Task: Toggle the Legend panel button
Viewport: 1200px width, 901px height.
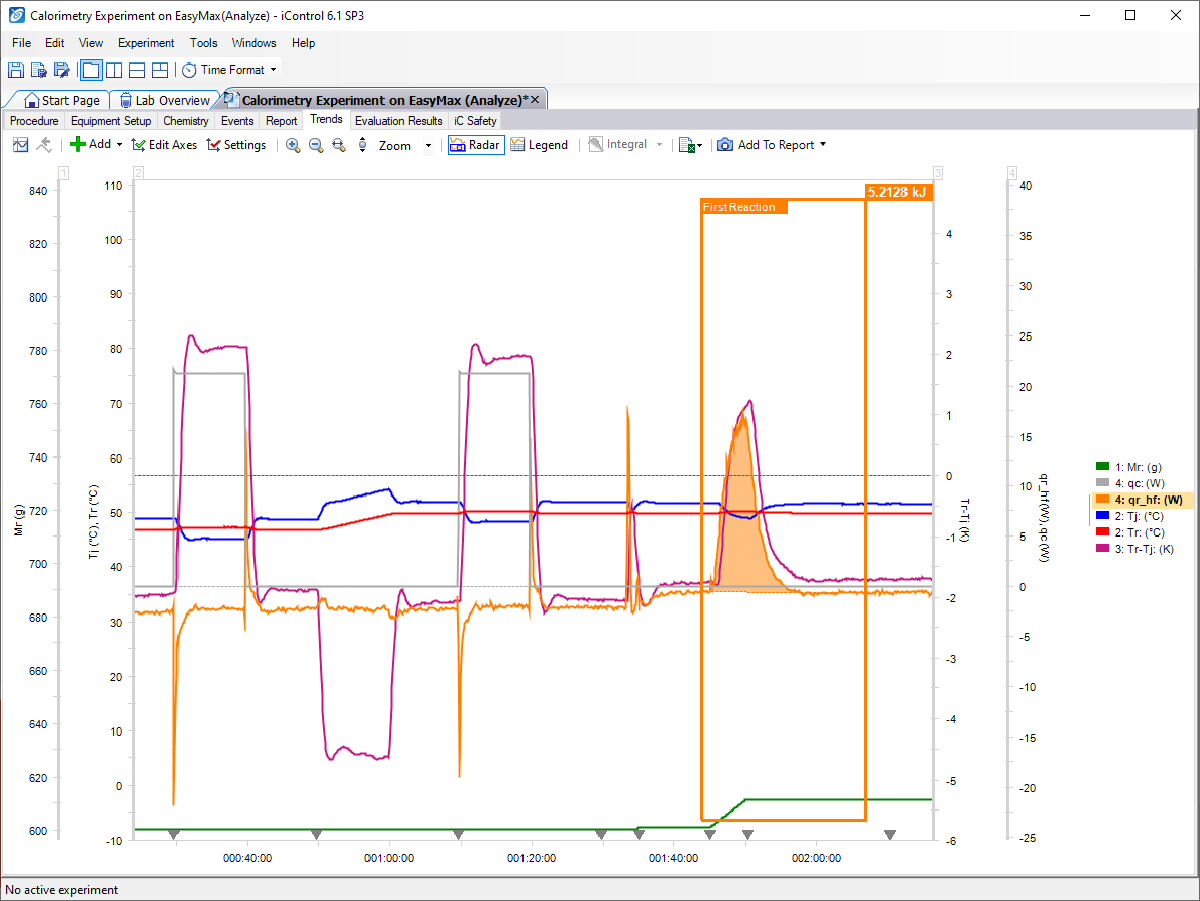Action: (539, 145)
